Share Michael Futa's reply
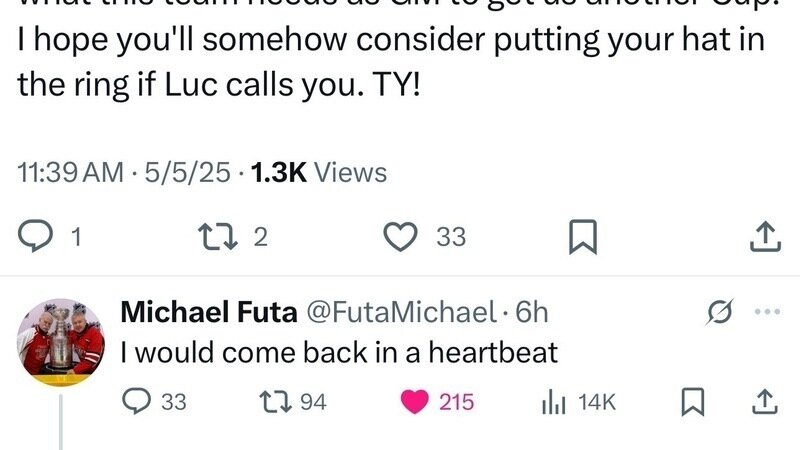This screenshot has height=450, width=800. point(765,402)
